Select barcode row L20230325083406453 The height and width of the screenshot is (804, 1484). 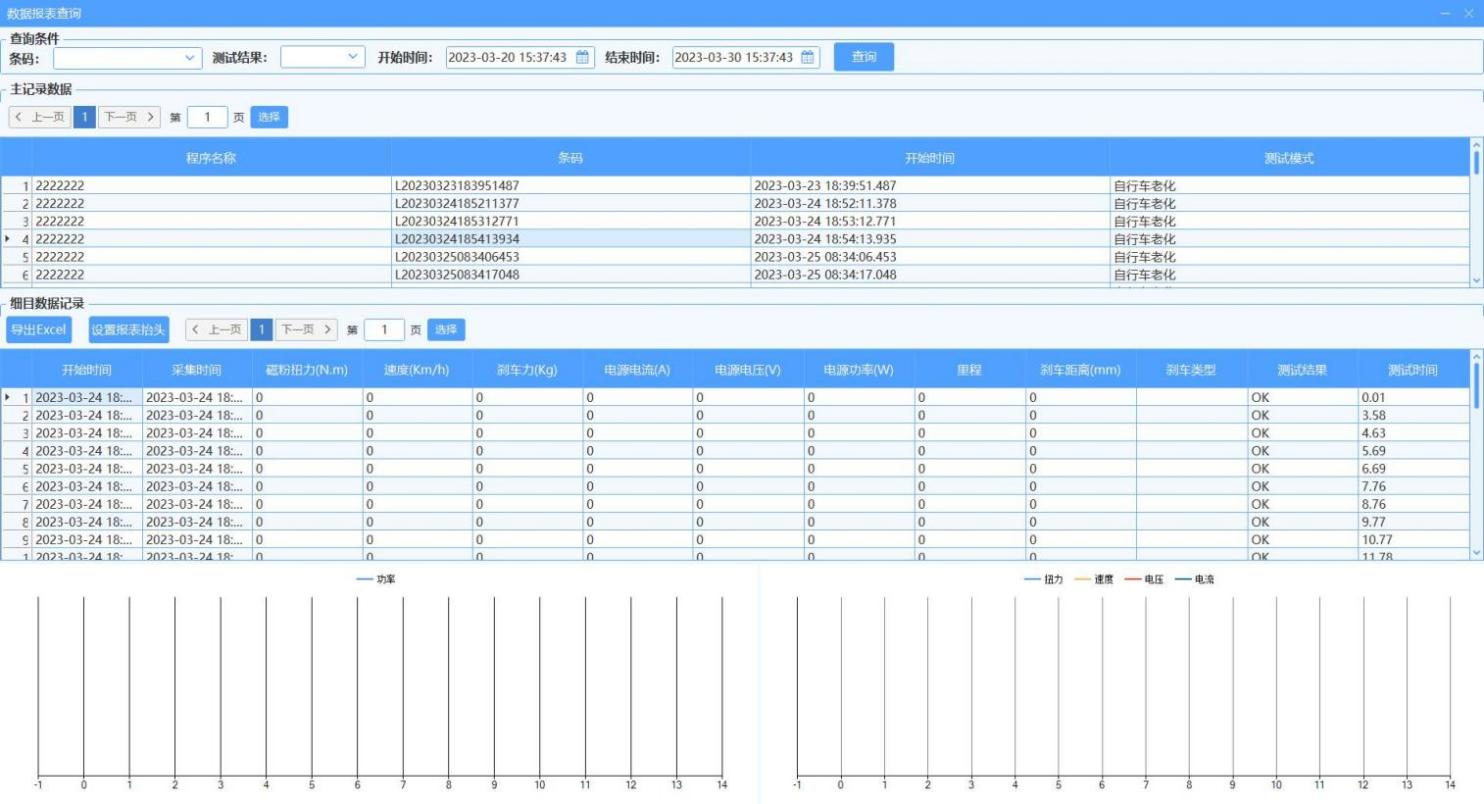click(x=570, y=257)
